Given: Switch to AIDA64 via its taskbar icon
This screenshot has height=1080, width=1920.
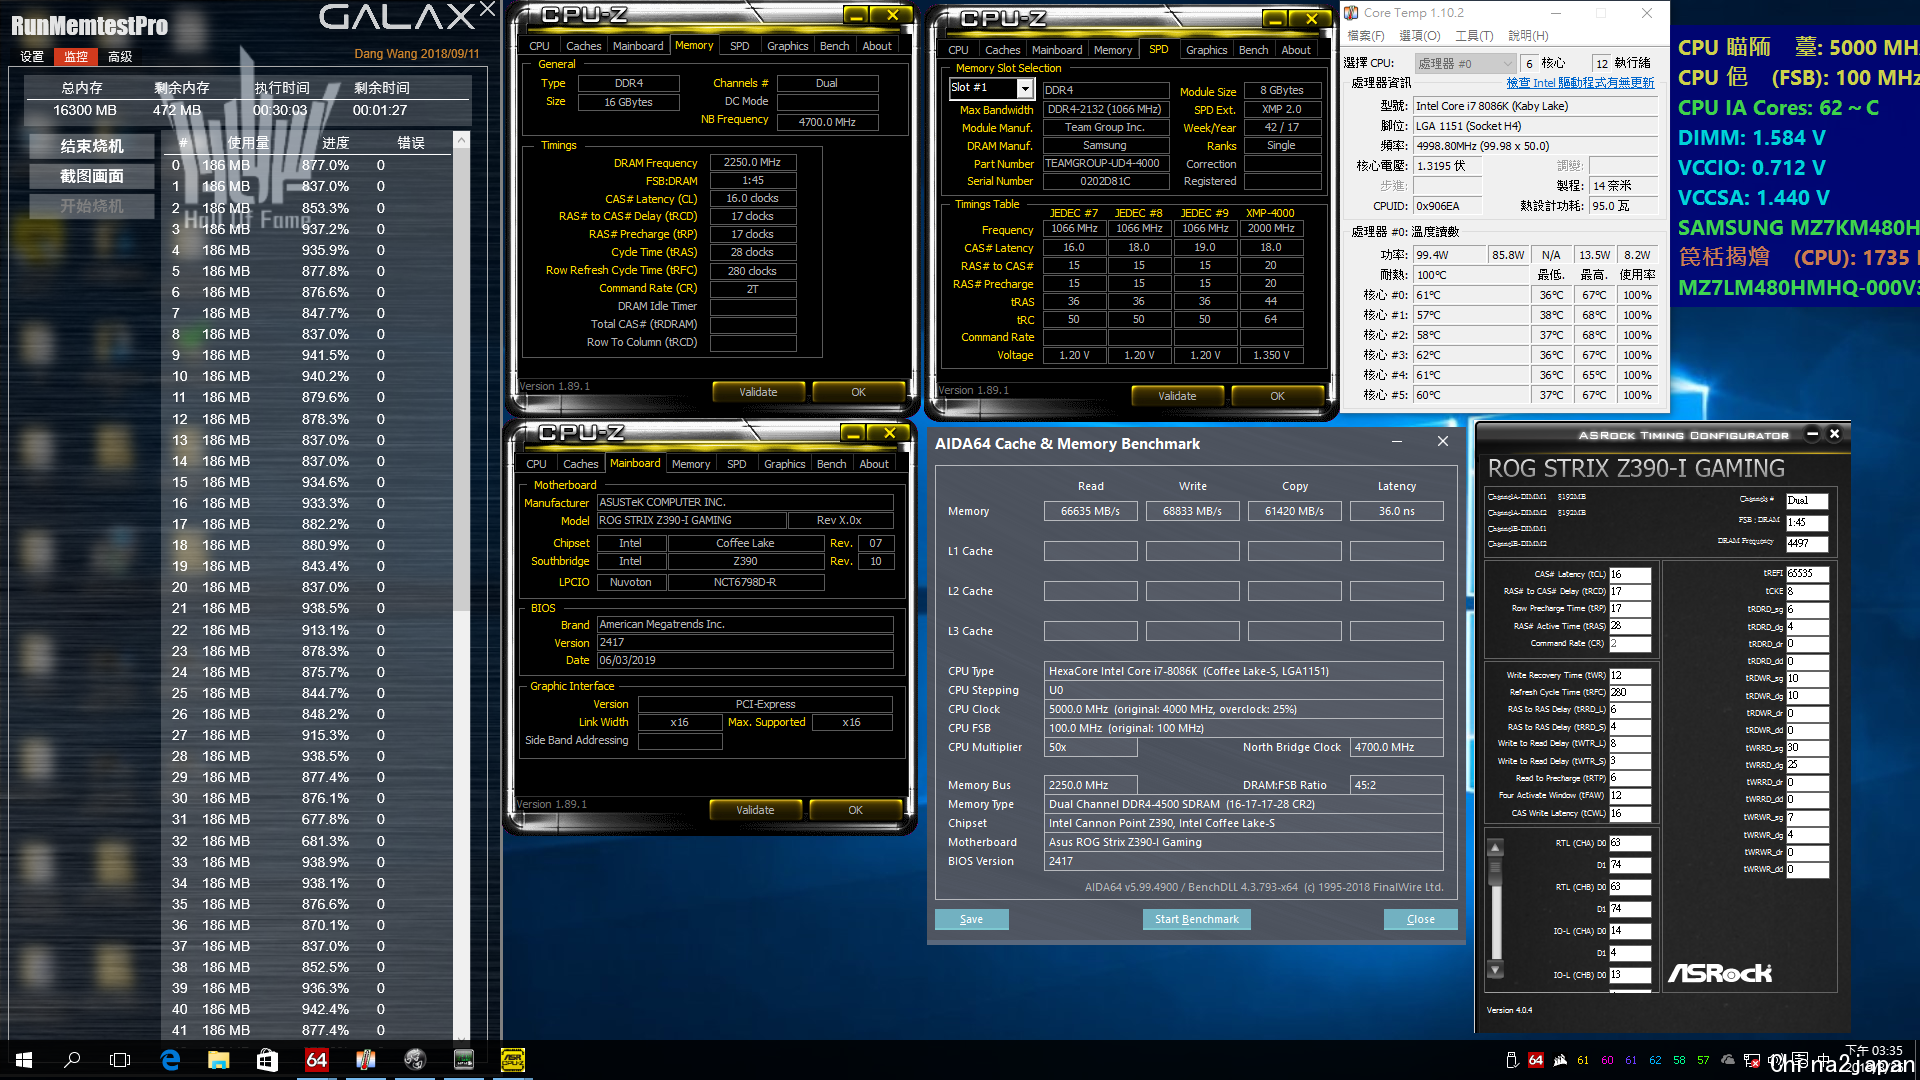Looking at the screenshot, I should coord(316,1060).
